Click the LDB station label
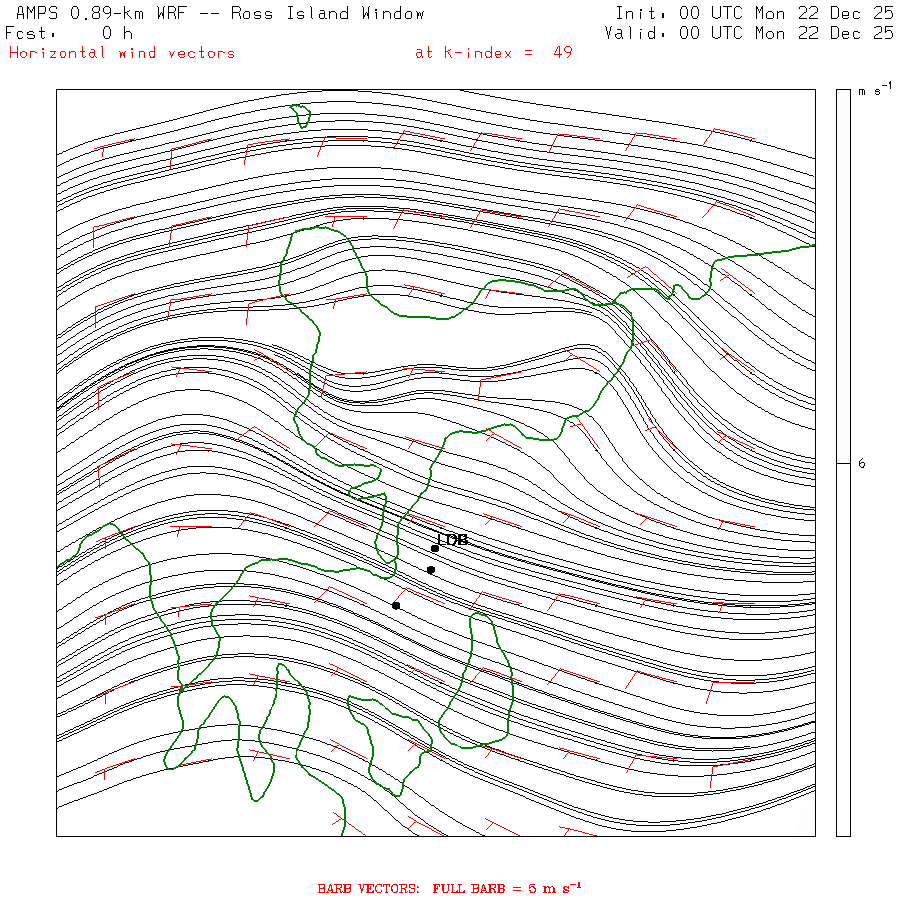 point(453,540)
